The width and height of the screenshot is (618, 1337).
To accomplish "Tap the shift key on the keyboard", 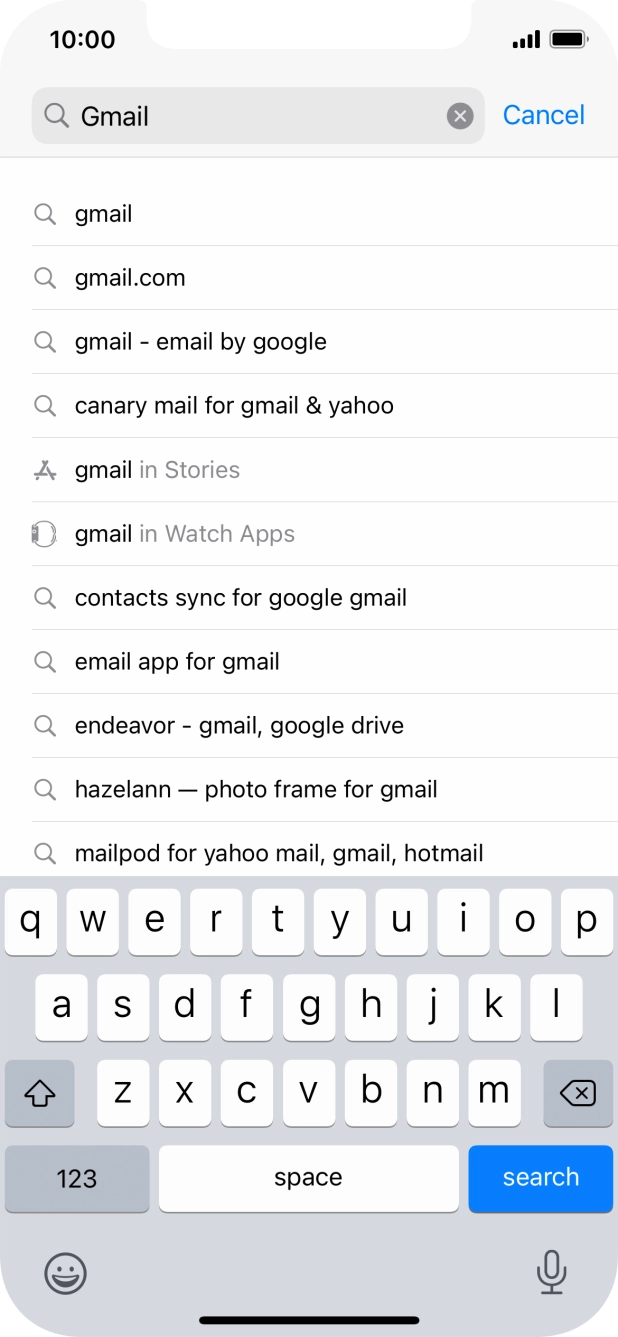I will click(40, 1094).
